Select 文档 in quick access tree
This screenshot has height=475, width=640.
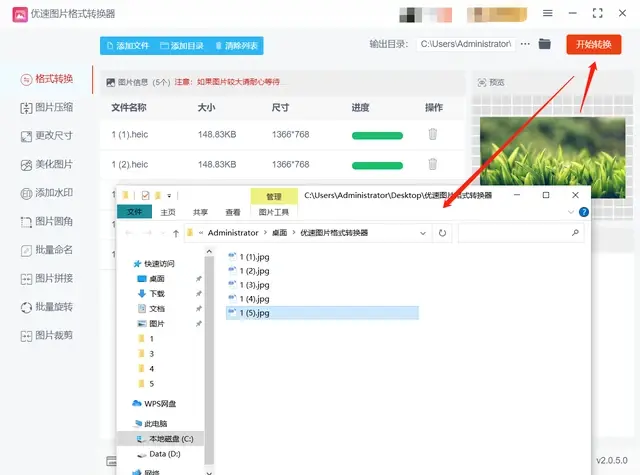click(151, 309)
